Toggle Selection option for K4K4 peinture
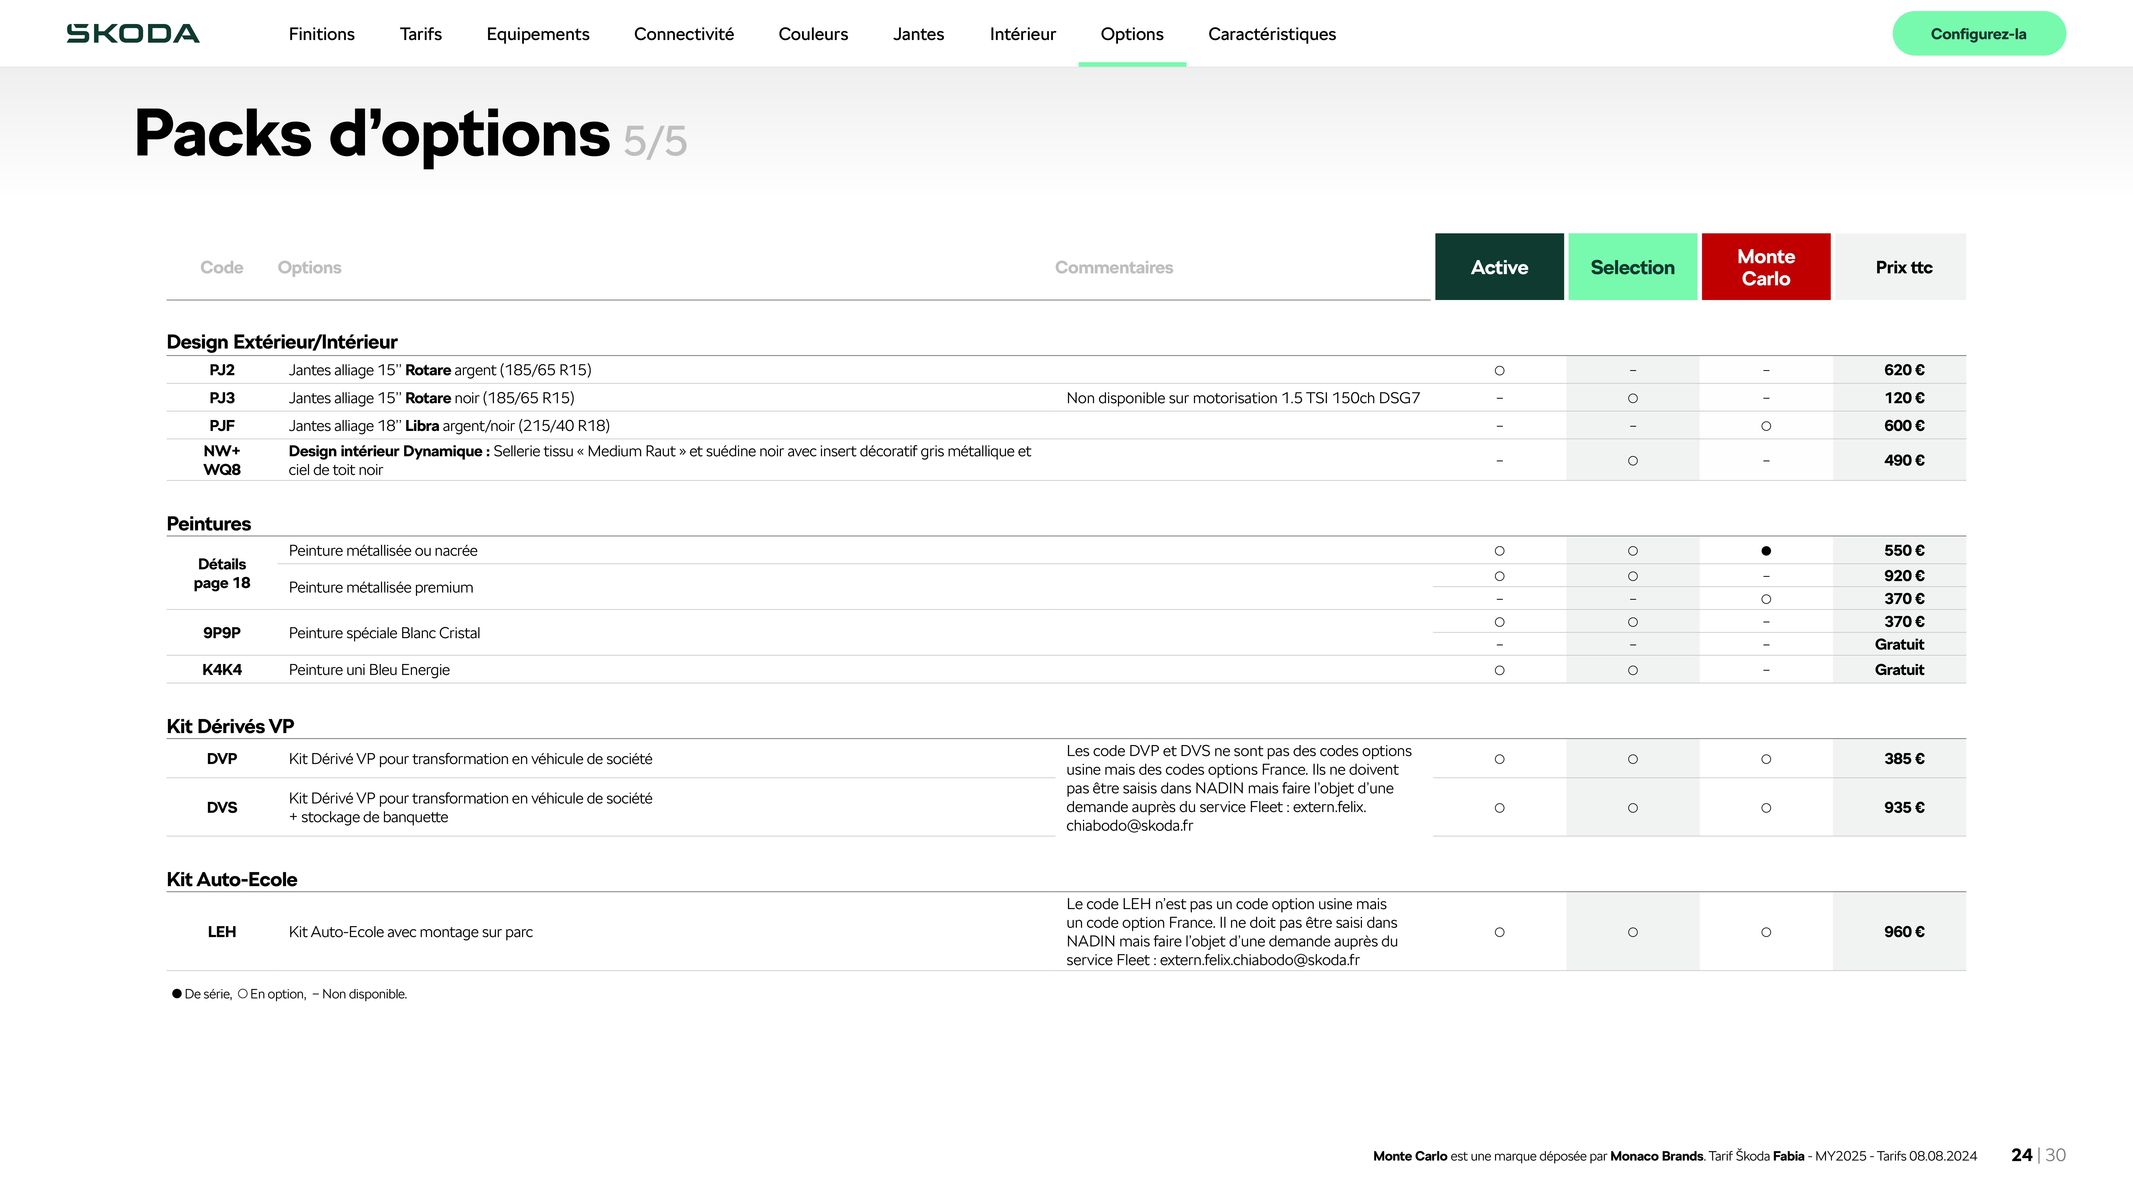The width and height of the screenshot is (2133, 1200). (1631, 668)
